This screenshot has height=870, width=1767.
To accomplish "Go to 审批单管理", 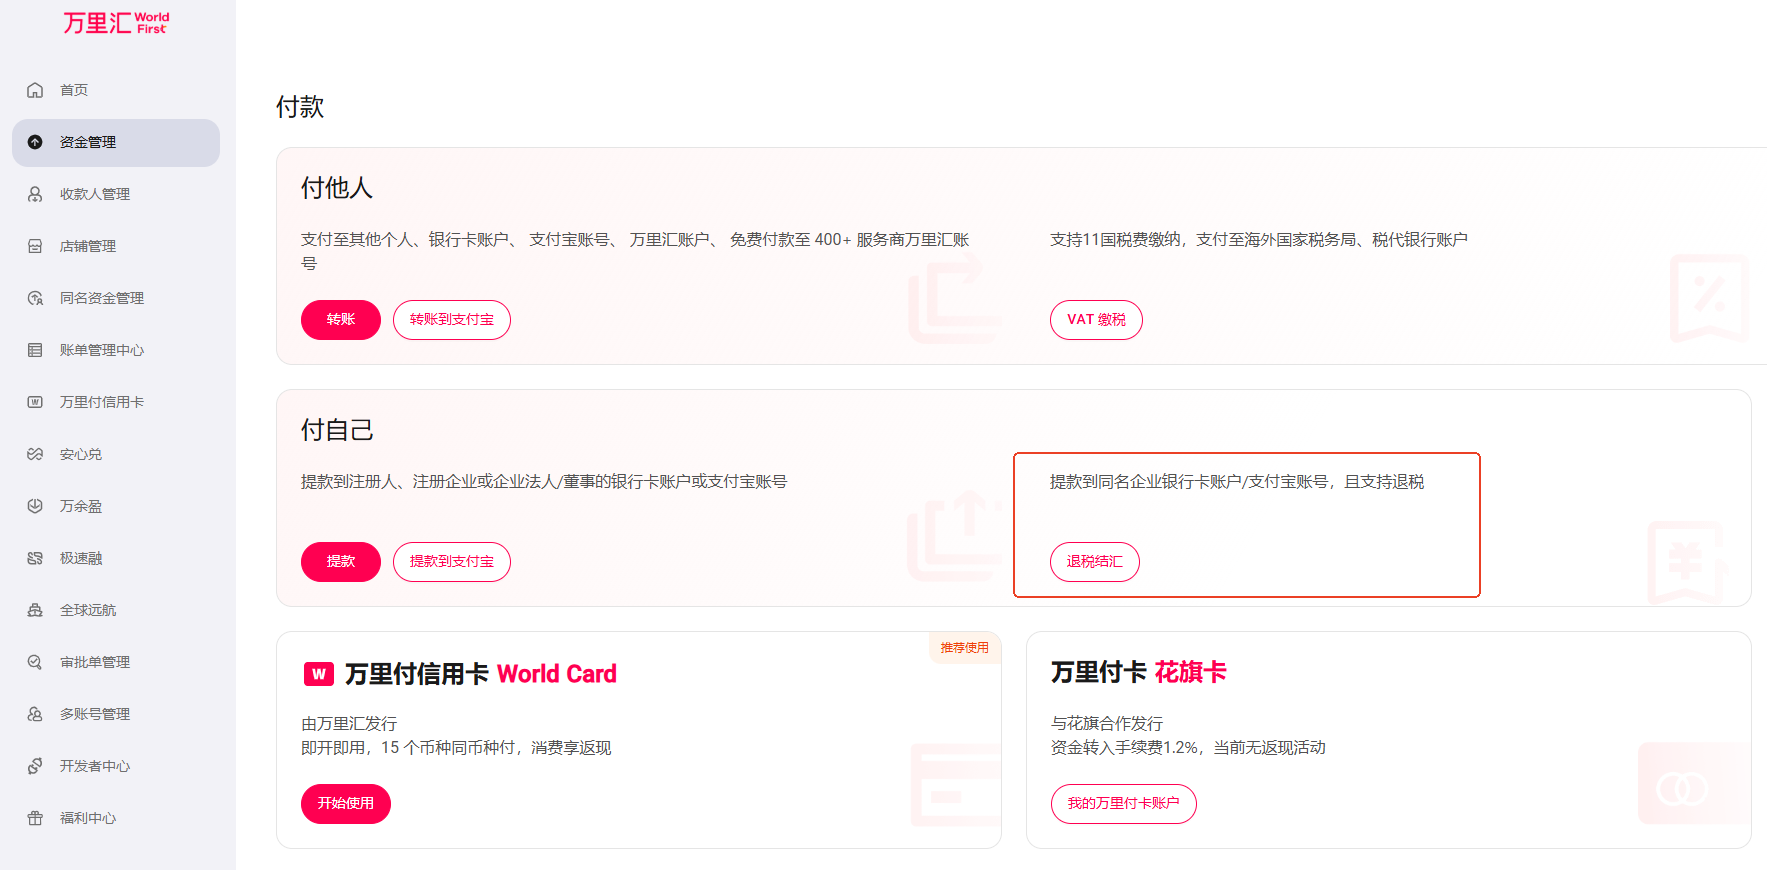I will click(116, 662).
